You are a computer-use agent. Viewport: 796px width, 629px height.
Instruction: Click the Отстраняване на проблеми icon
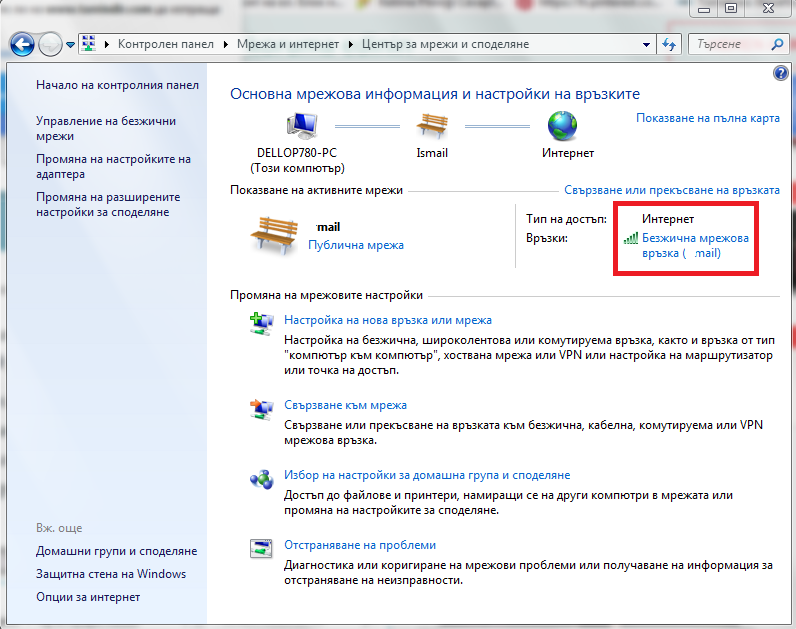point(261,547)
